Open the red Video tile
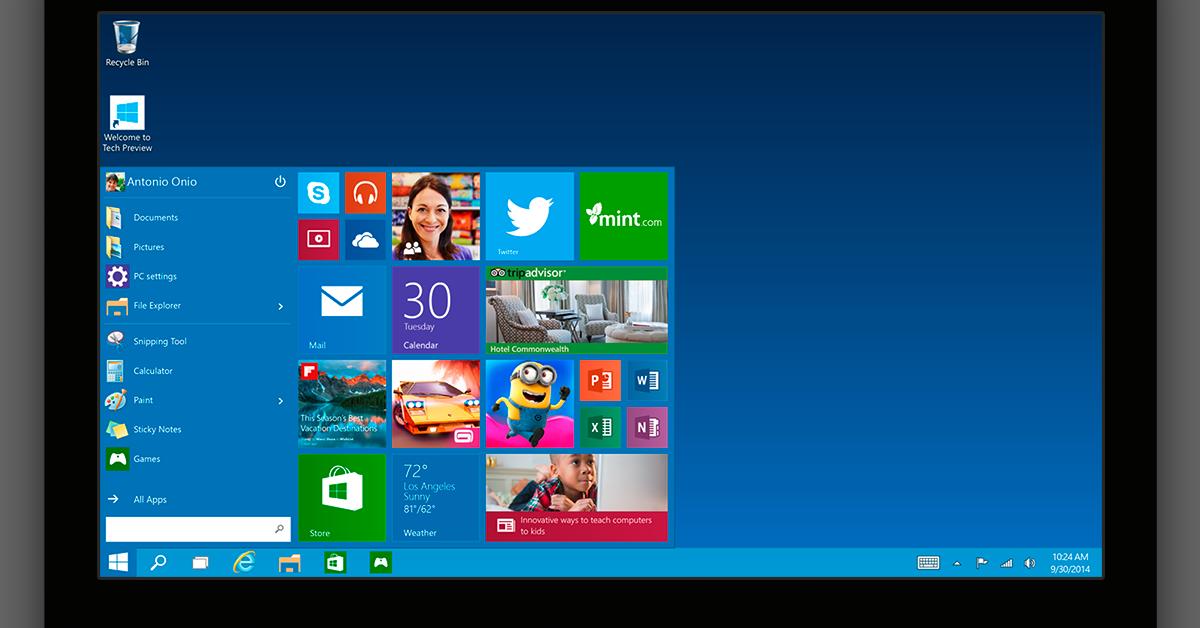The image size is (1200, 628). (319, 240)
